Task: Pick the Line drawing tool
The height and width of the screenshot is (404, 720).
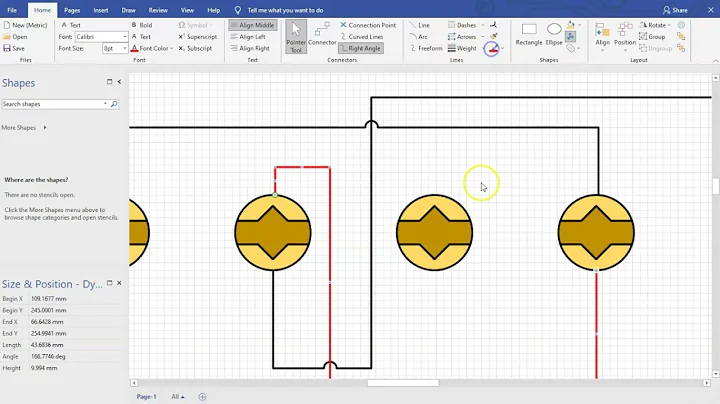Action: tap(420, 25)
